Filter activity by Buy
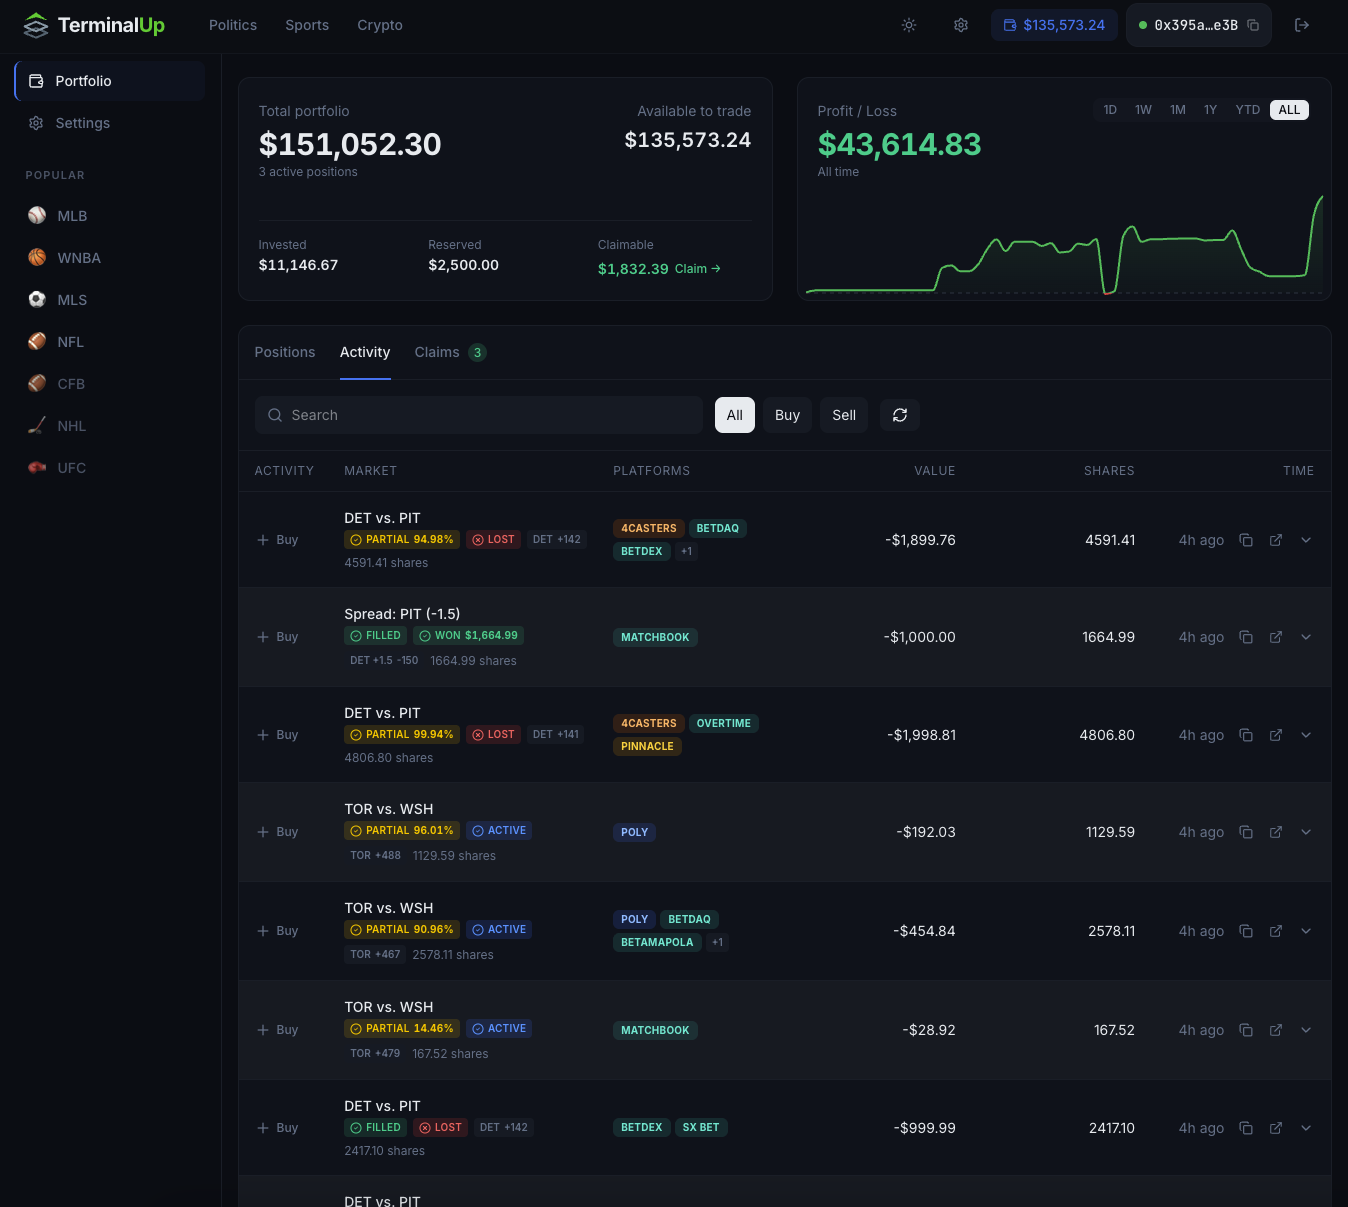Screen dimensions: 1348x1207 pyautogui.click(x=788, y=415)
